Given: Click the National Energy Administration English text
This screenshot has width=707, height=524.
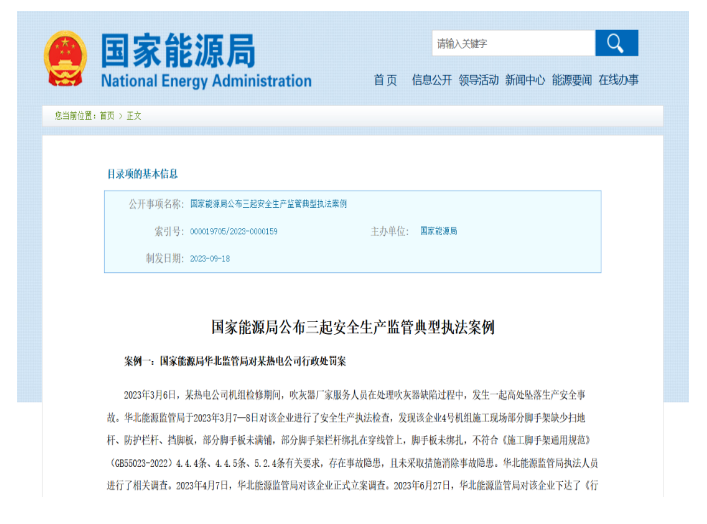Looking at the screenshot, I should coord(206,81).
